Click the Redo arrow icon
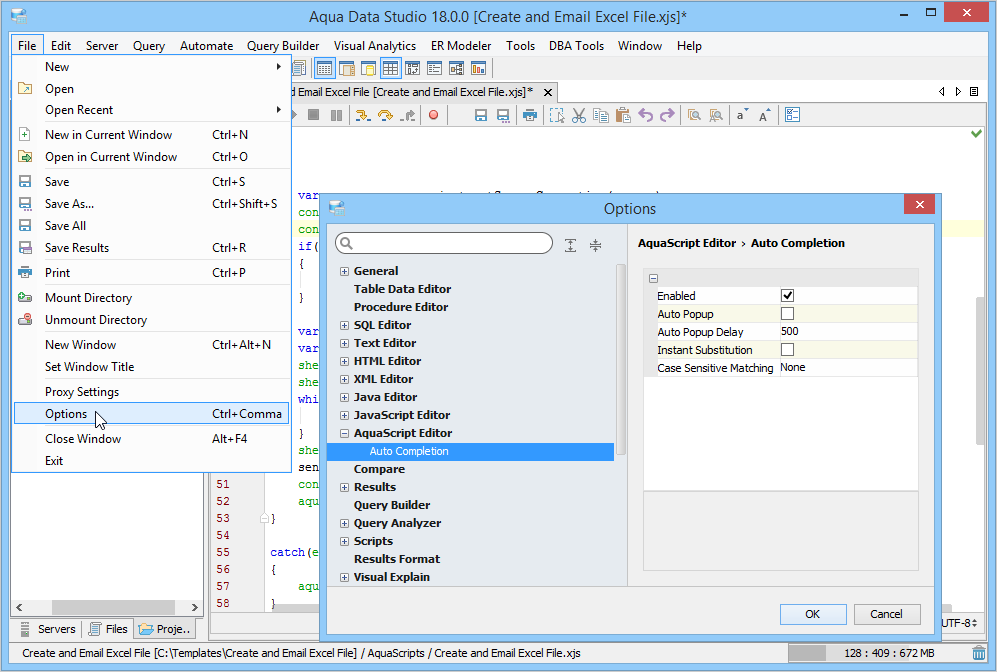997x672 pixels. pos(668,115)
